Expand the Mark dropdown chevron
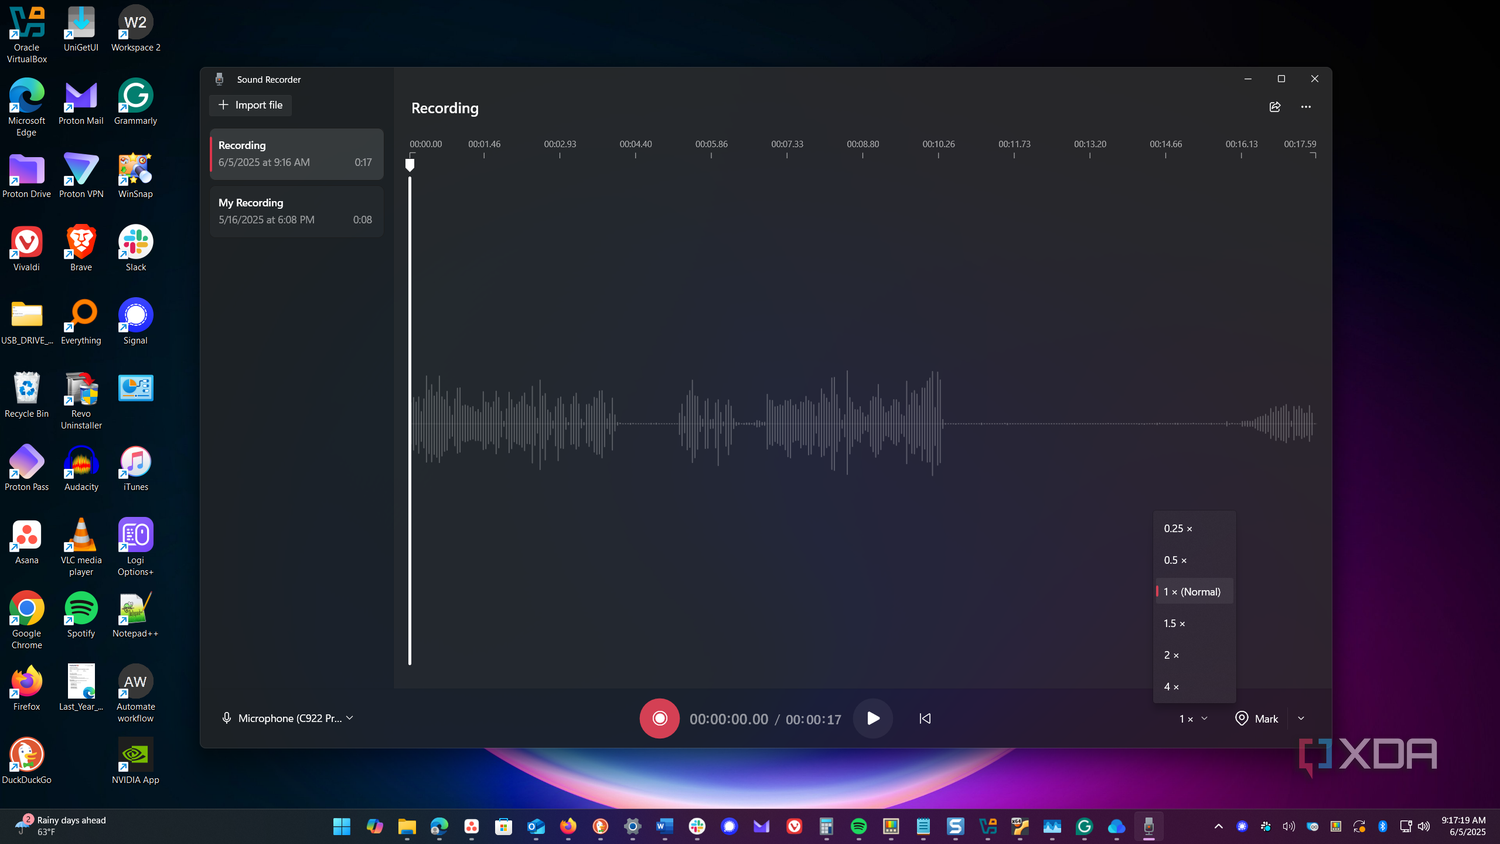 [1301, 719]
